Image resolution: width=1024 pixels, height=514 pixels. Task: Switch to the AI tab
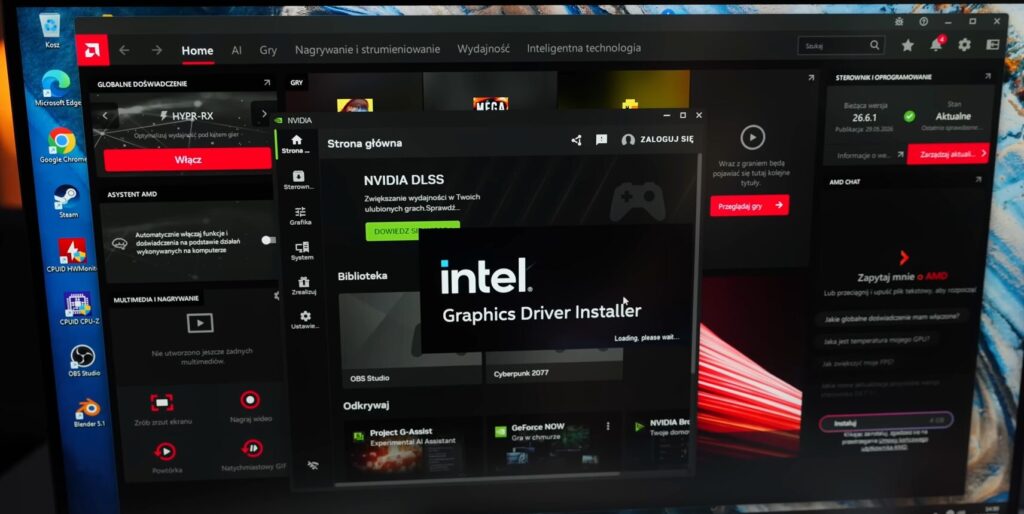[236, 50]
